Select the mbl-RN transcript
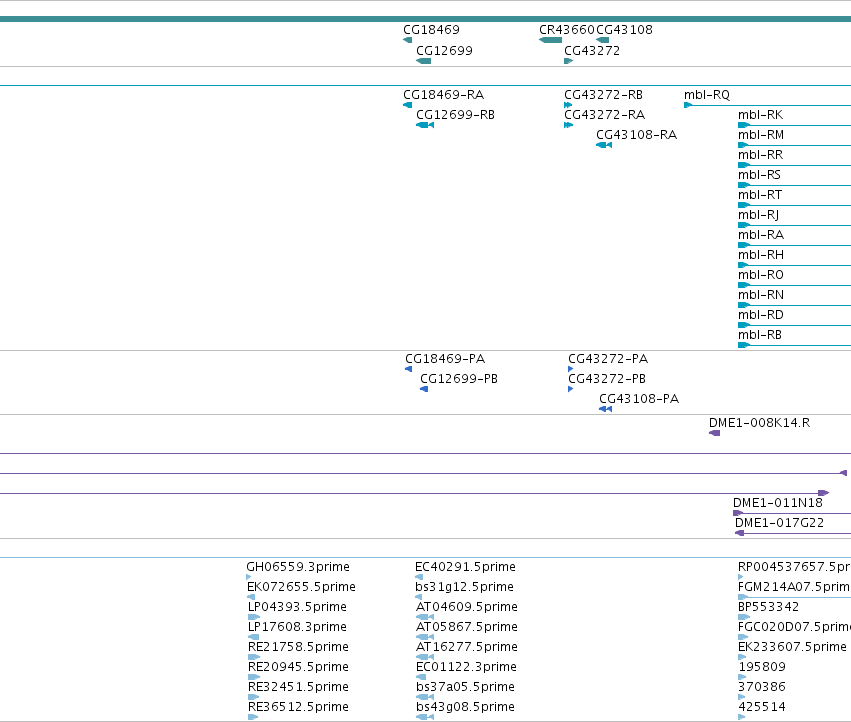The width and height of the screenshot is (851, 722). coord(761,295)
